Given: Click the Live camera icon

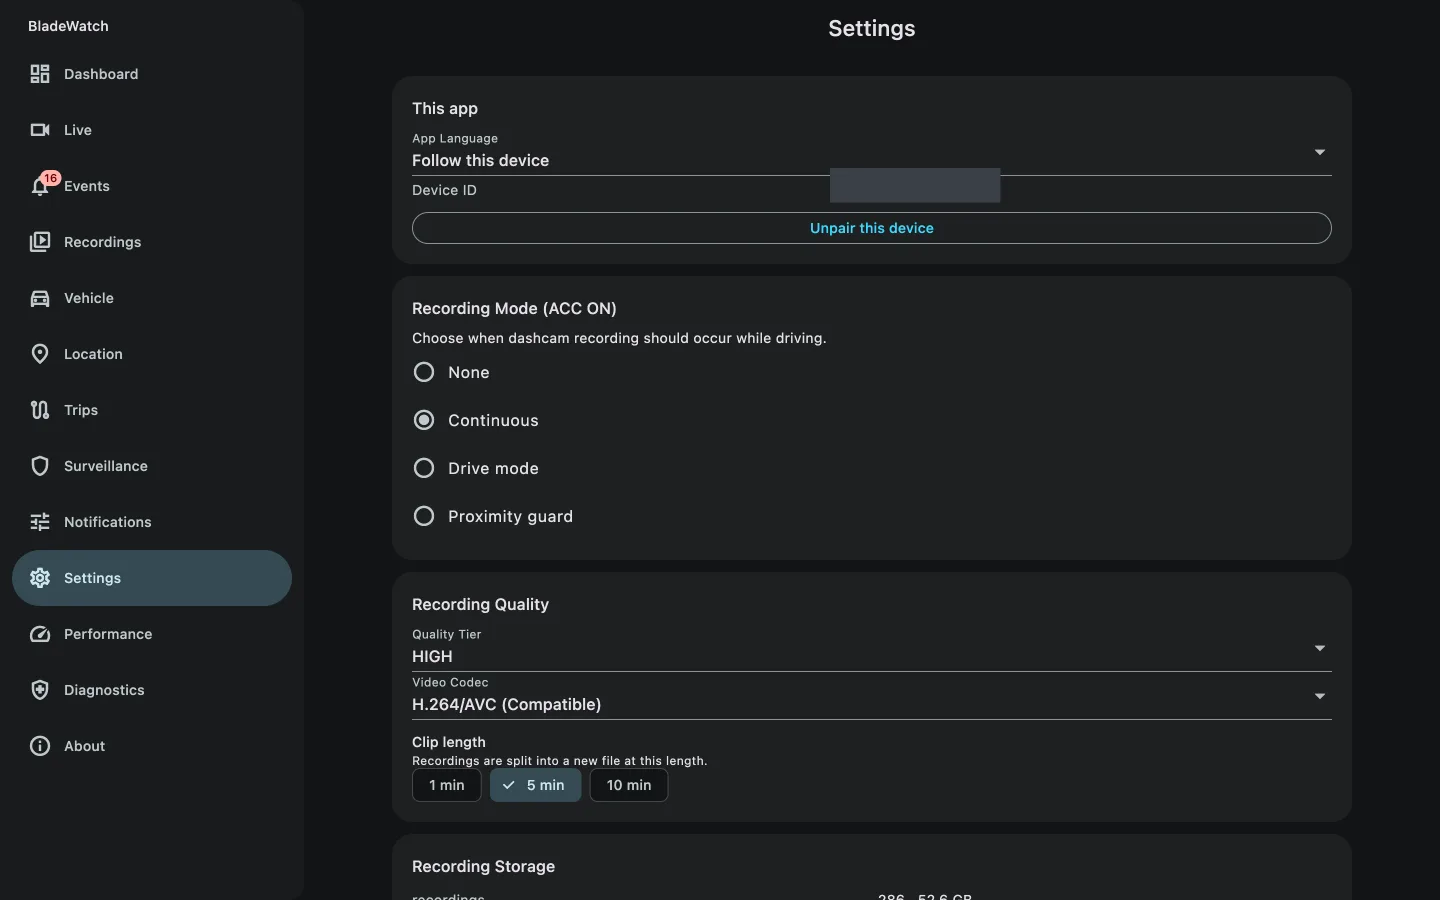Looking at the screenshot, I should (40, 130).
